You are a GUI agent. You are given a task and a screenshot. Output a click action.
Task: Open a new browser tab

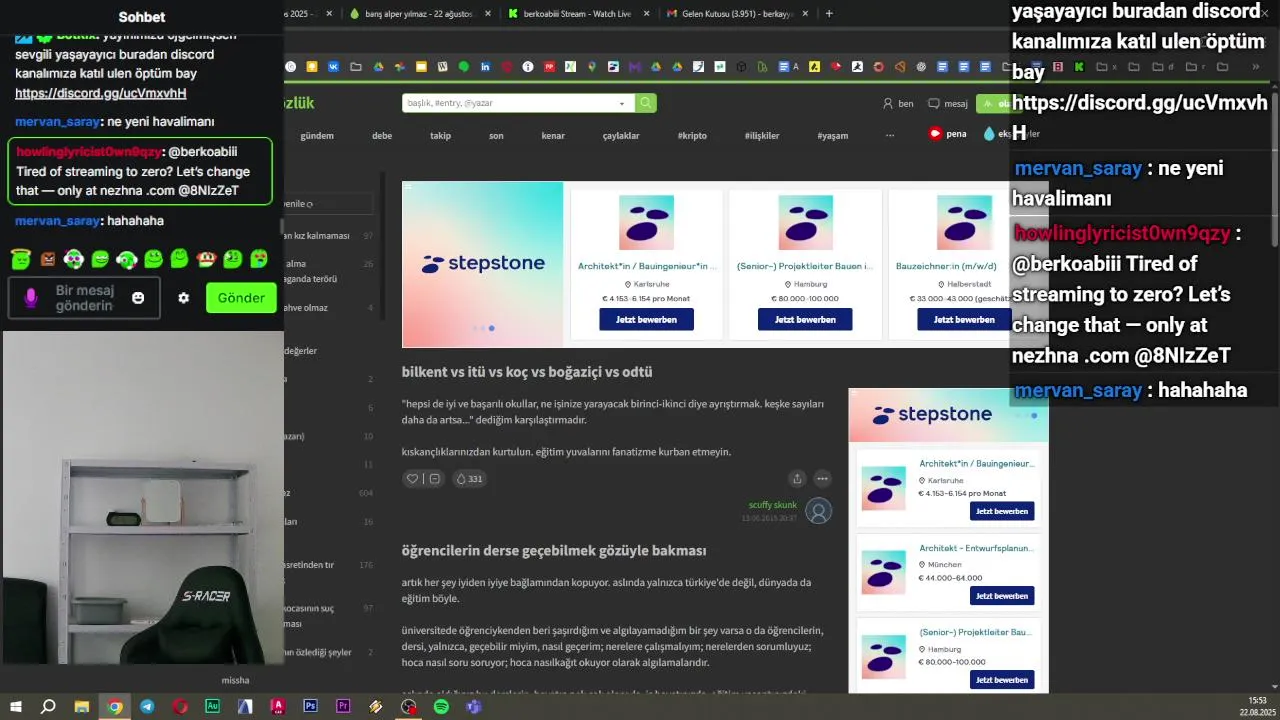click(829, 14)
